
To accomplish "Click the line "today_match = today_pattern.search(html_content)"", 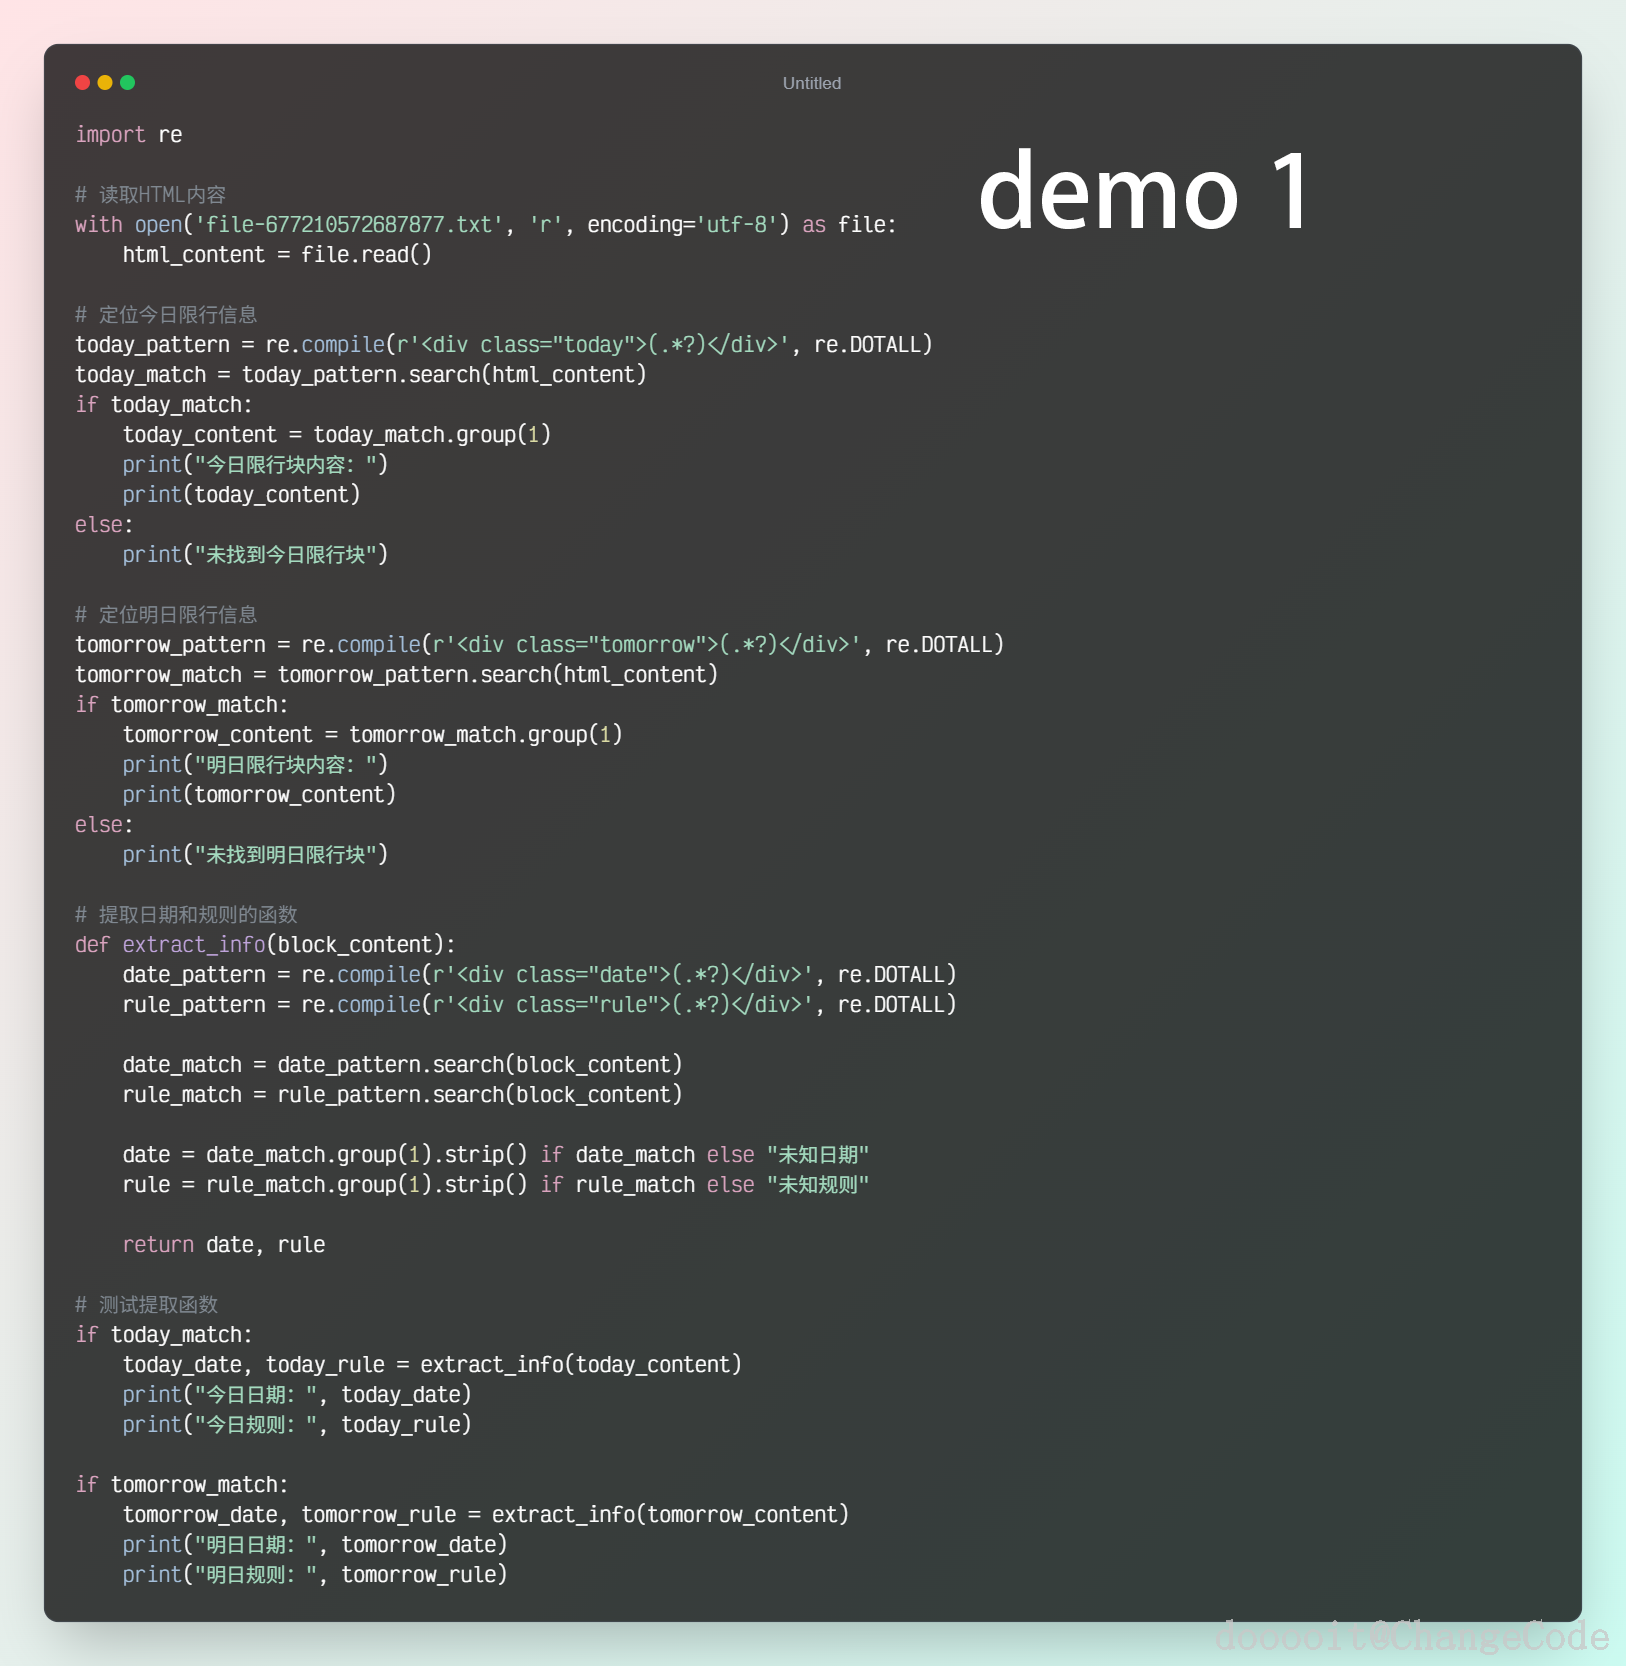I will (x=361, y=375).
